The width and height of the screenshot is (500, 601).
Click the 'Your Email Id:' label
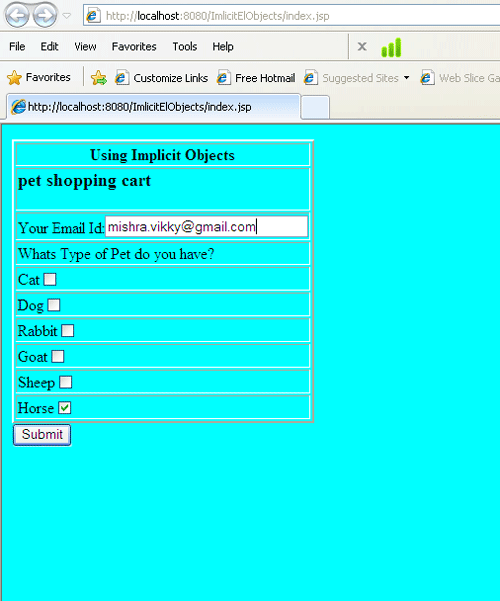click(61, 228)
